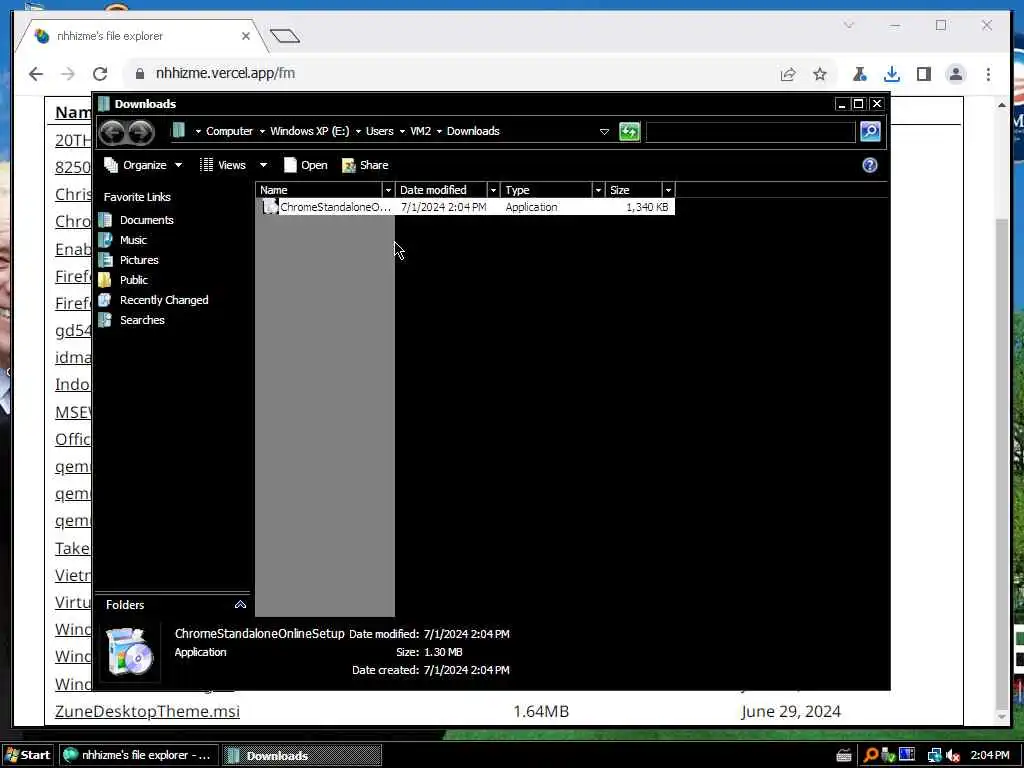The height and width of the screenshot is (768, 1024).
Task: Click the explorer search input field
Action: pyautogui.click(x=750, y=132)
